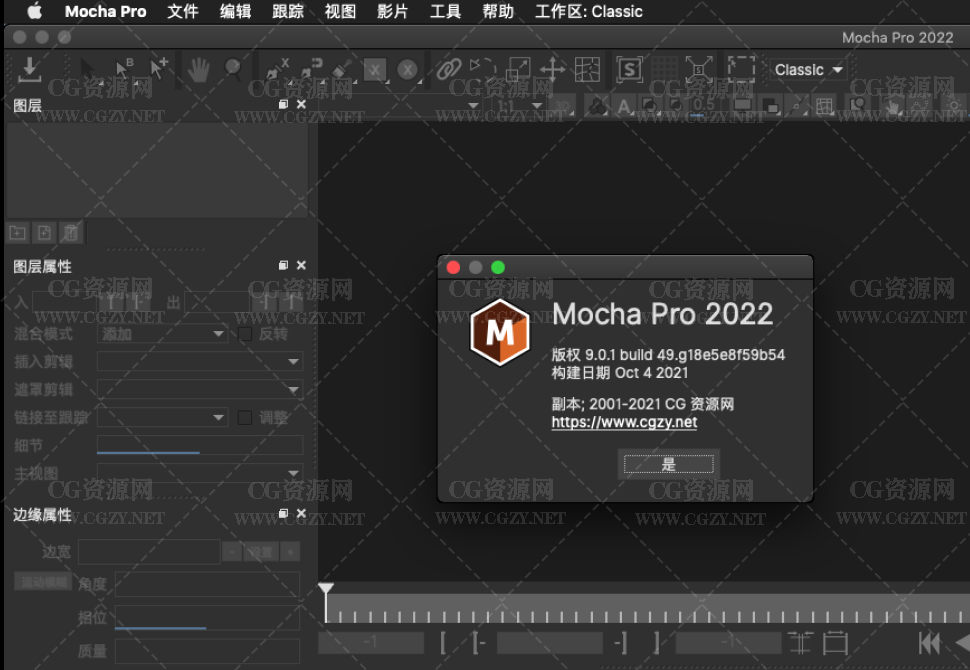The width and height of the screenshot is (970, 670).
Task: Click the timeline playhead marker
Action: (326, 590)
